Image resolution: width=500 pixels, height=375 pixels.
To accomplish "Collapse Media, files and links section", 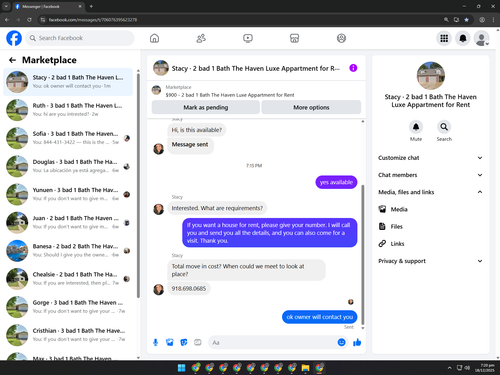I will pyautogui.click(x=430, y=192).
